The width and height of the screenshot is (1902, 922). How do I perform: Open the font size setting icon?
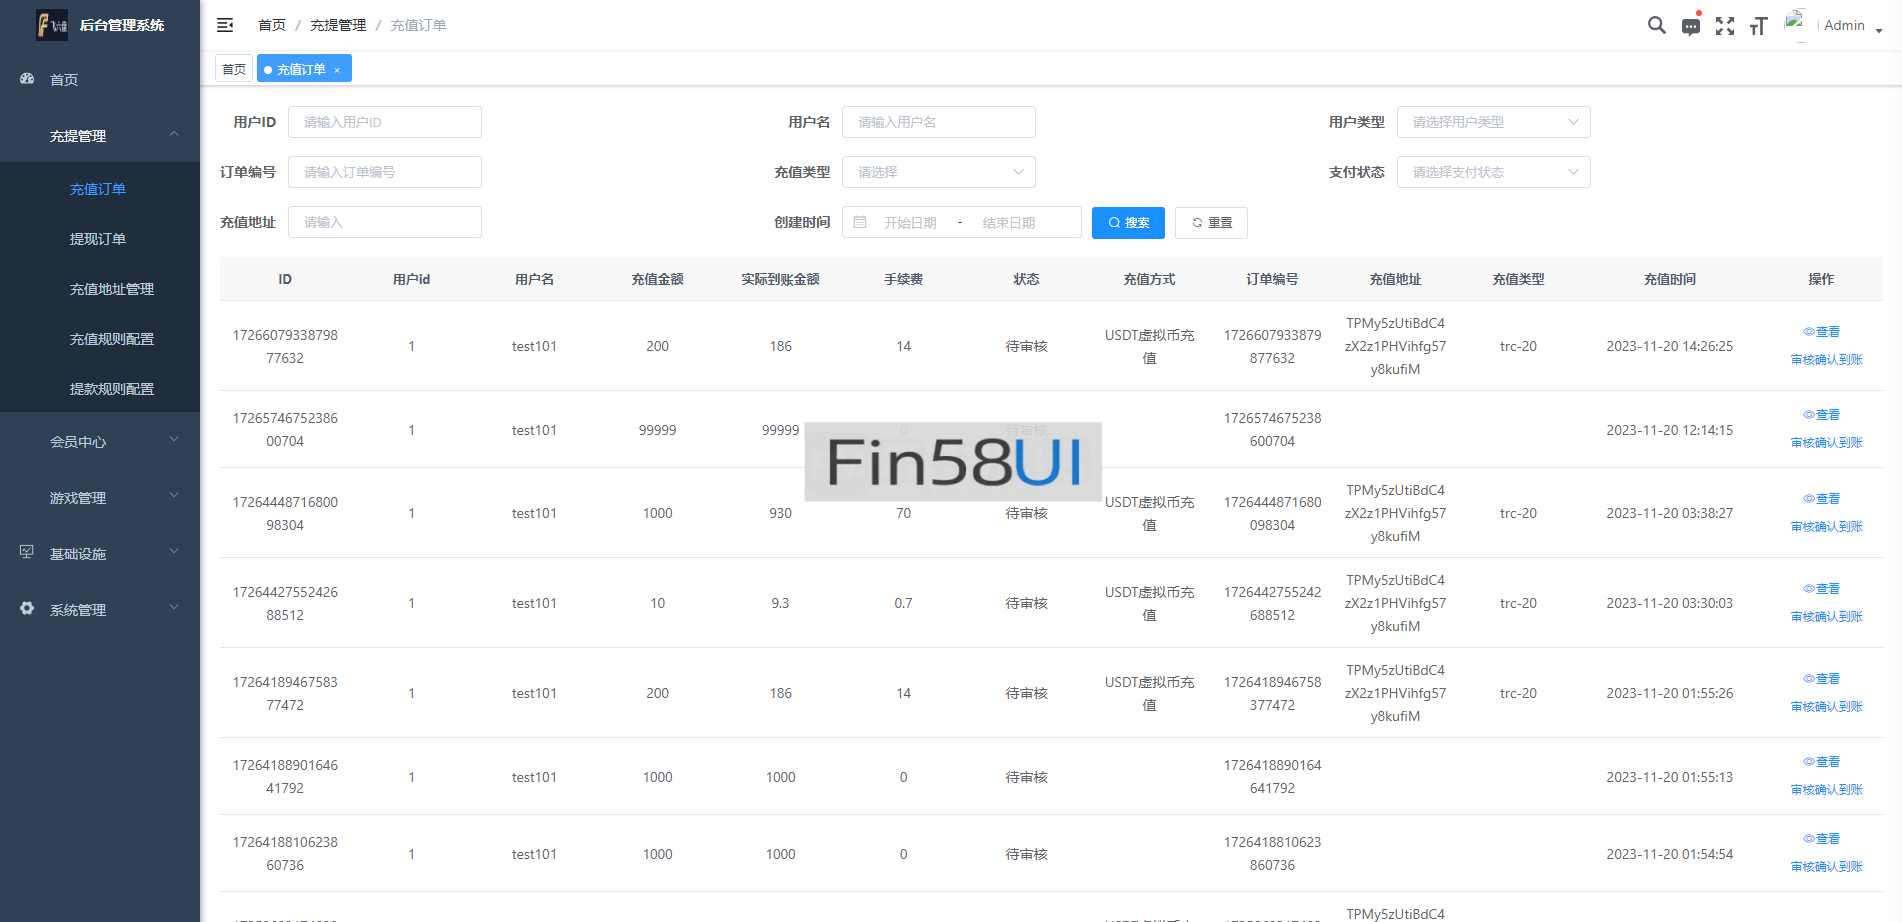(x=1758, y=26)
